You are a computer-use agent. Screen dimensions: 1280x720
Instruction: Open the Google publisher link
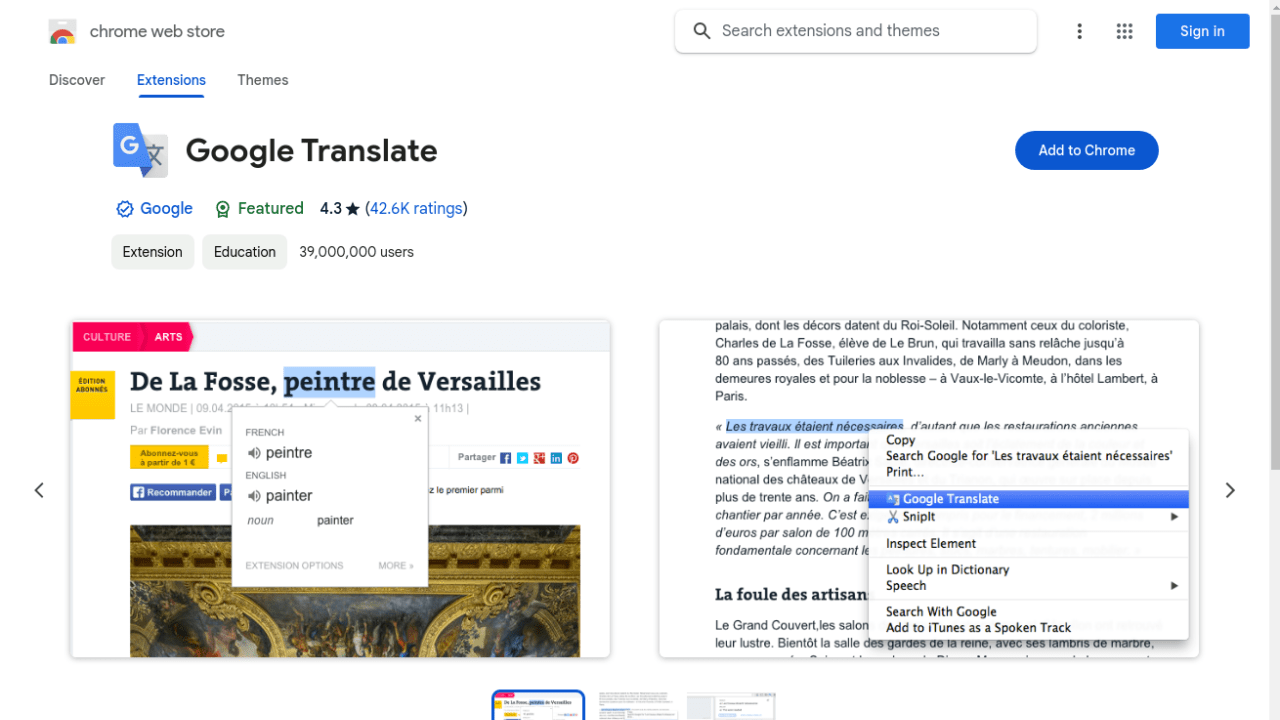pyautogui.click(x=166, y=208)
